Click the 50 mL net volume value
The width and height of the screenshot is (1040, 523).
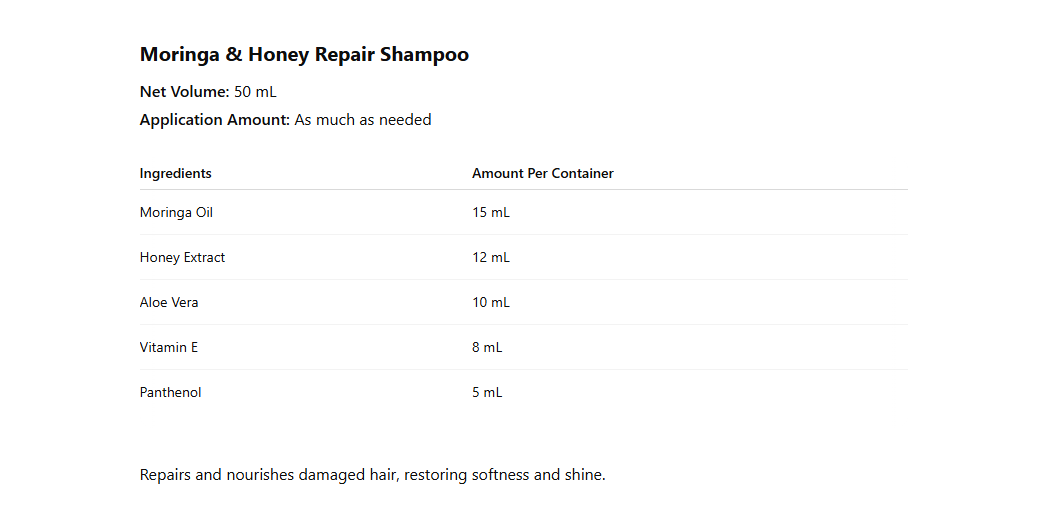[255, 92]
